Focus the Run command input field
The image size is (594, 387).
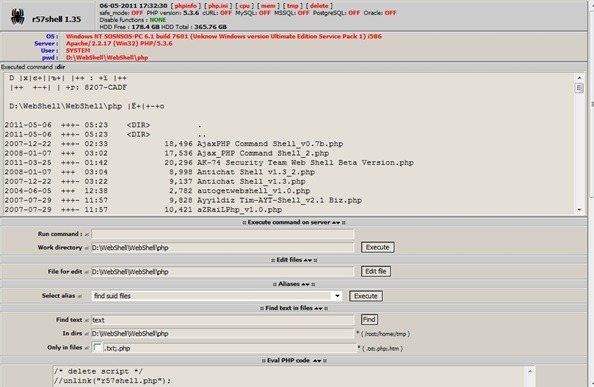[x=223, y=234]
